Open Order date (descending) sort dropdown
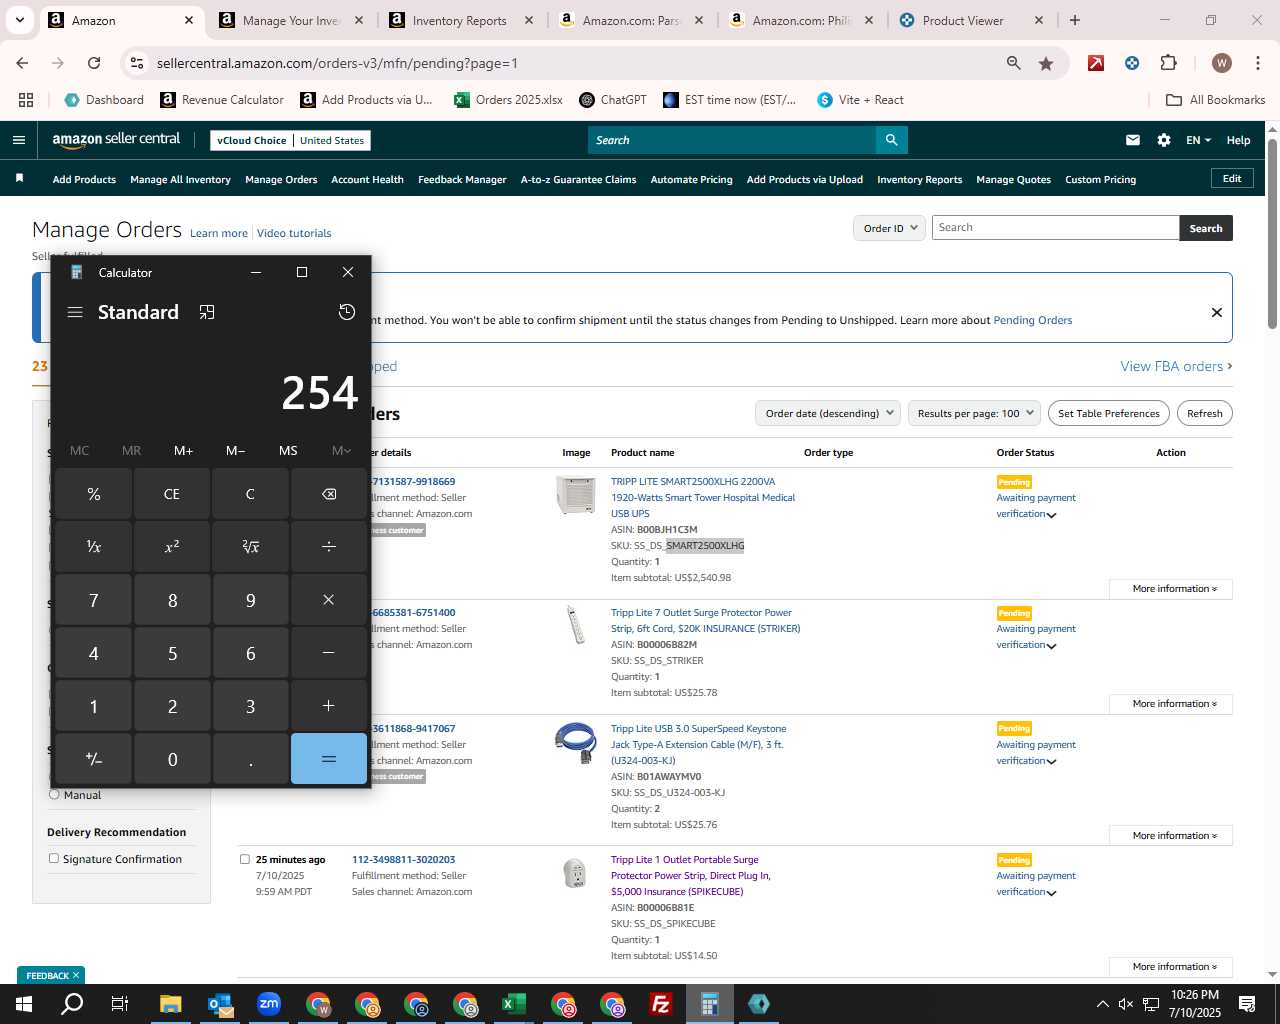Screen dimensions: 1280x1024 828,413
